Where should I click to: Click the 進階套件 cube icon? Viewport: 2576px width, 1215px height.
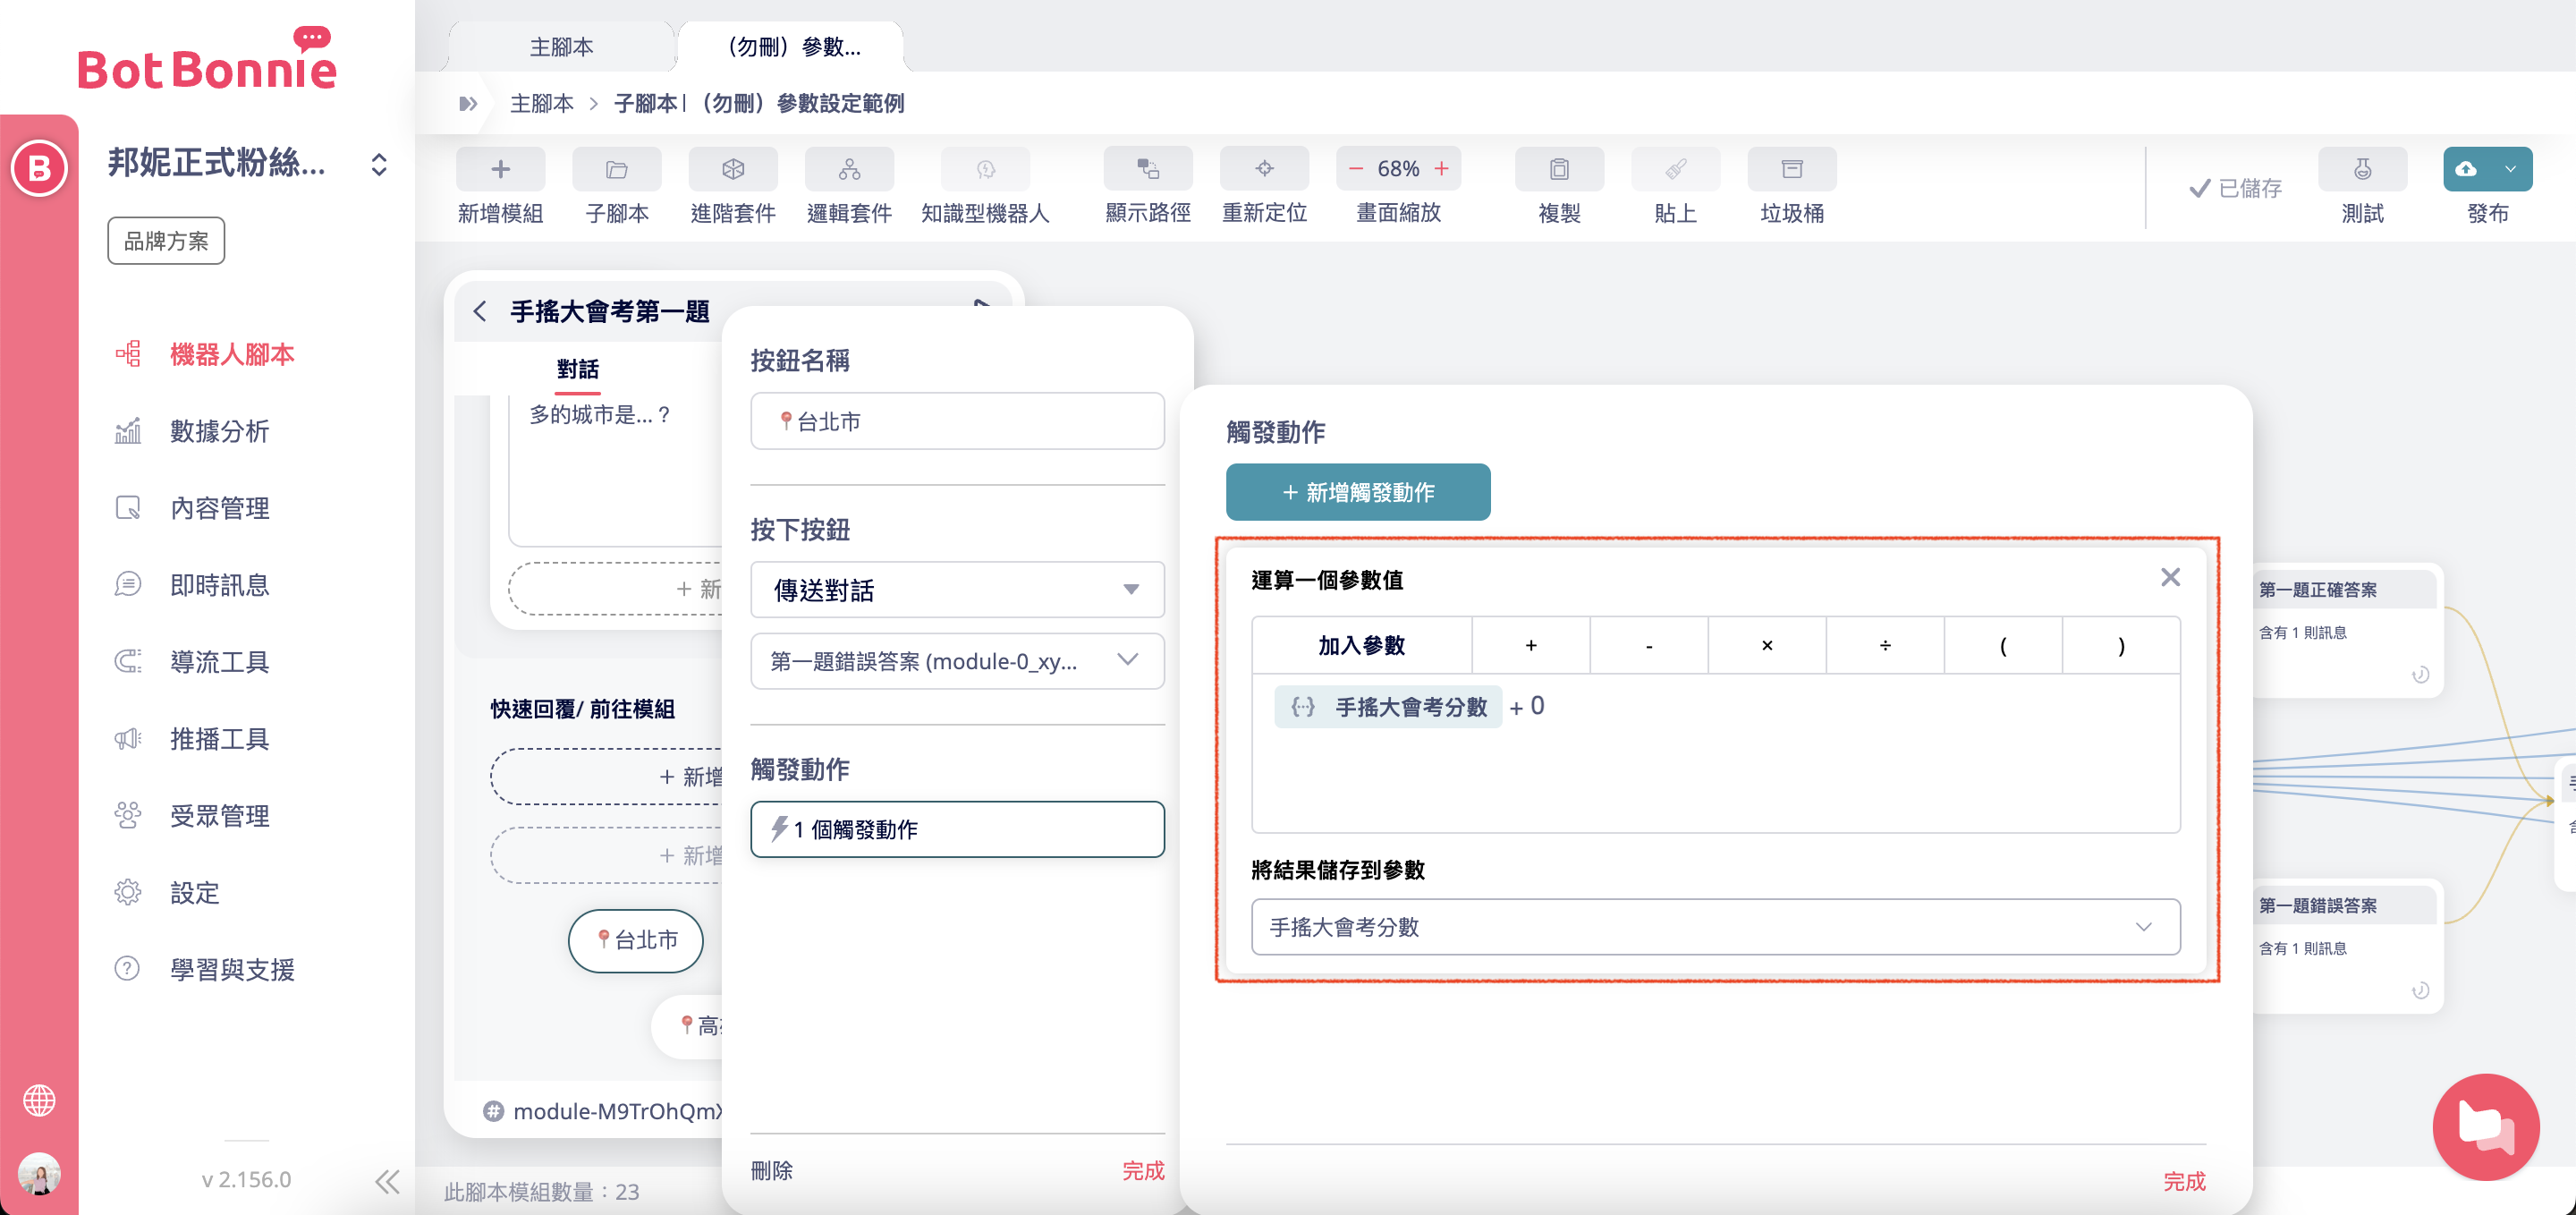pos(732,169)
